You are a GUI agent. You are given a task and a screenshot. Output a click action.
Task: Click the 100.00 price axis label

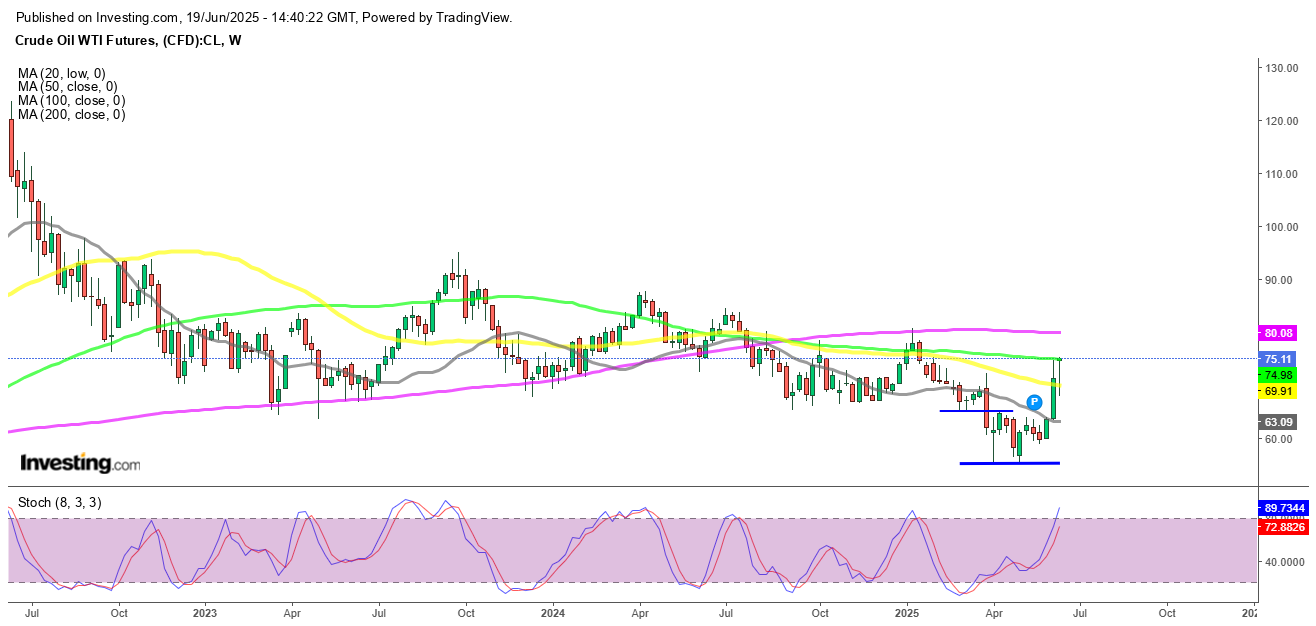point(1280,227)
